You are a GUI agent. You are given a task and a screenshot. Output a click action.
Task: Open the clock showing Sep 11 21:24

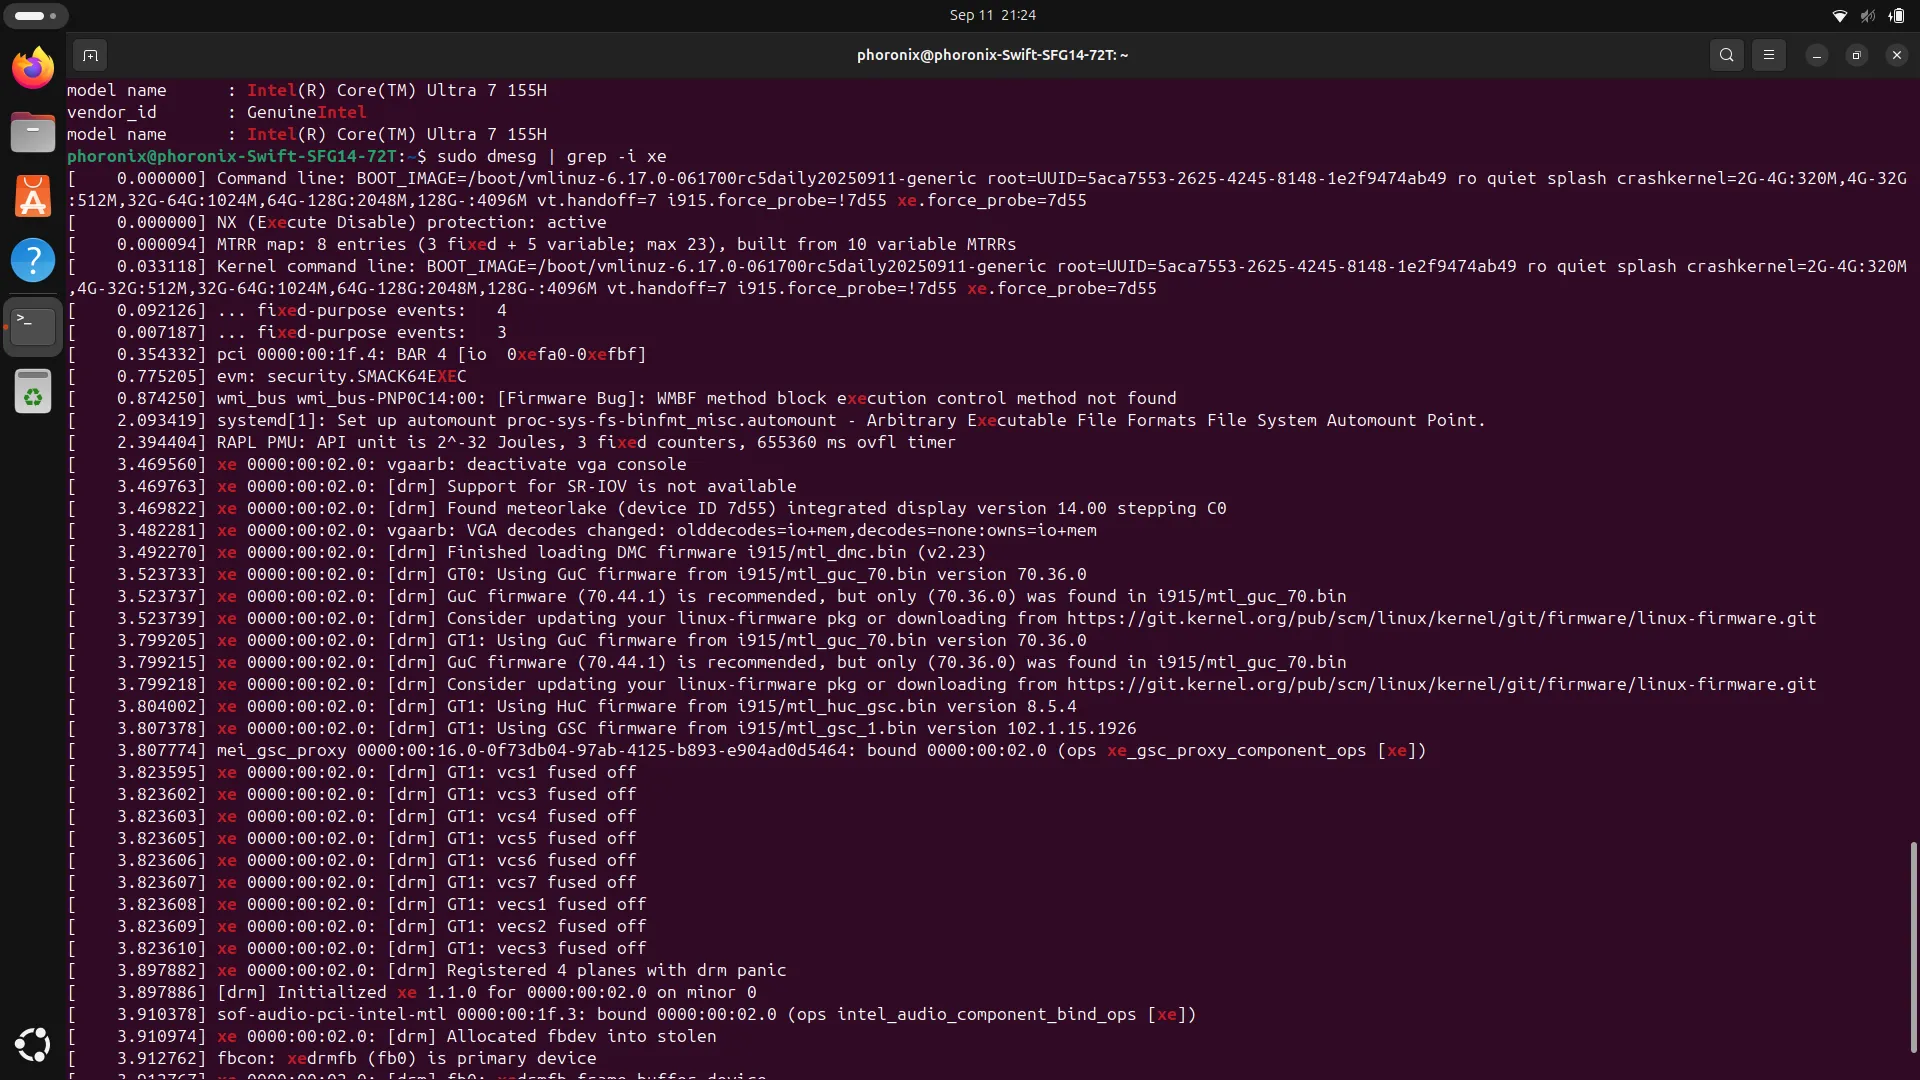coord(992,15)
